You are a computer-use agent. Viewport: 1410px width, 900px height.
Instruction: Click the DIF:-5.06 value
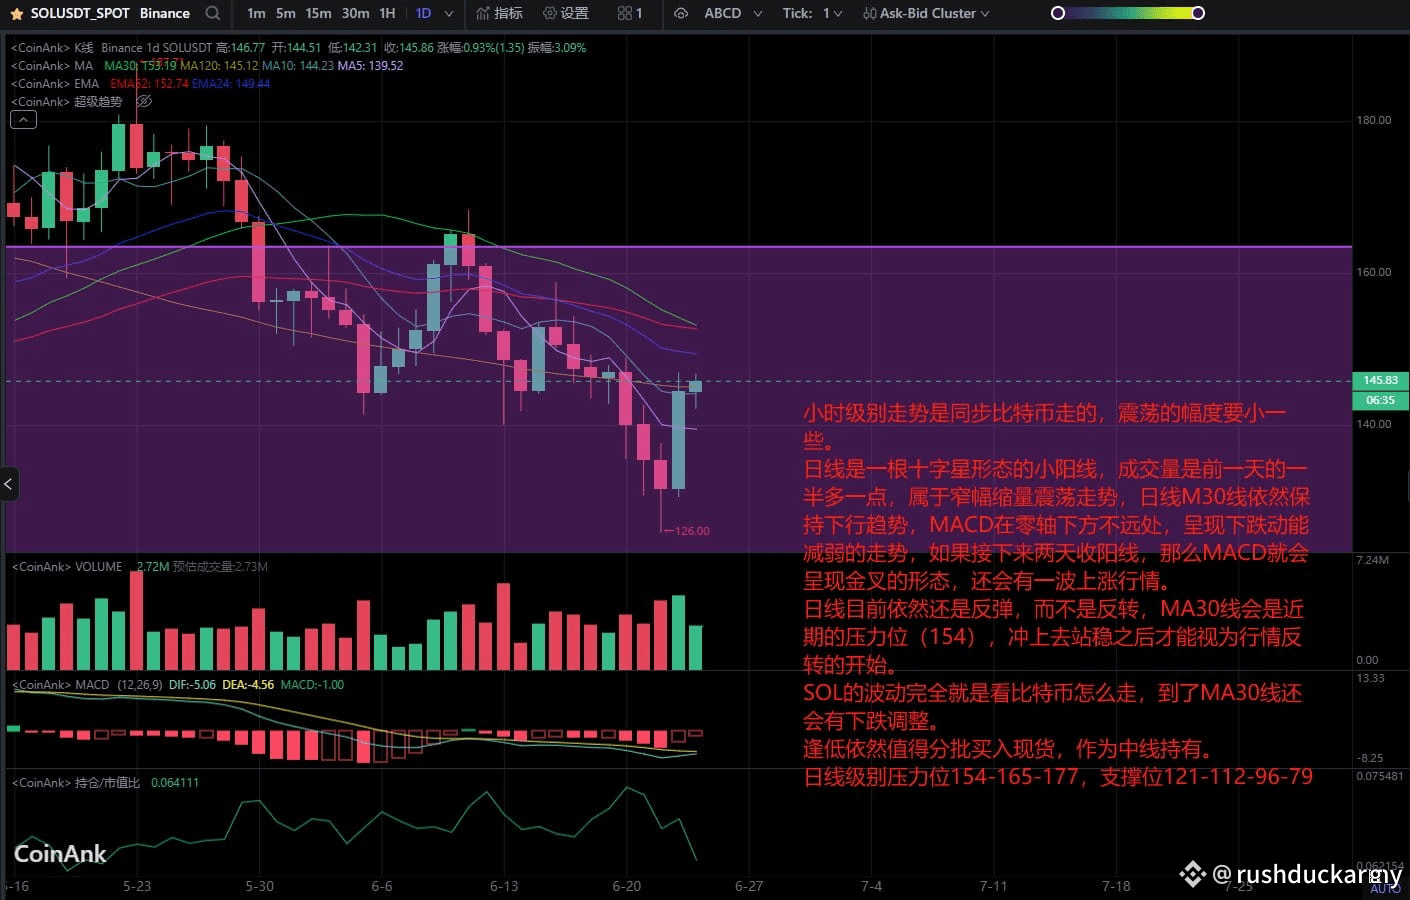pos(192,685)
